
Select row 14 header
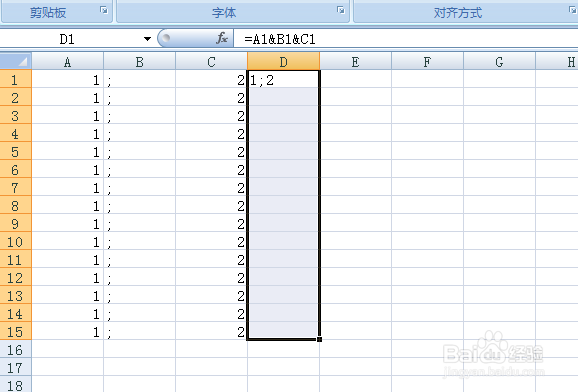15,313
